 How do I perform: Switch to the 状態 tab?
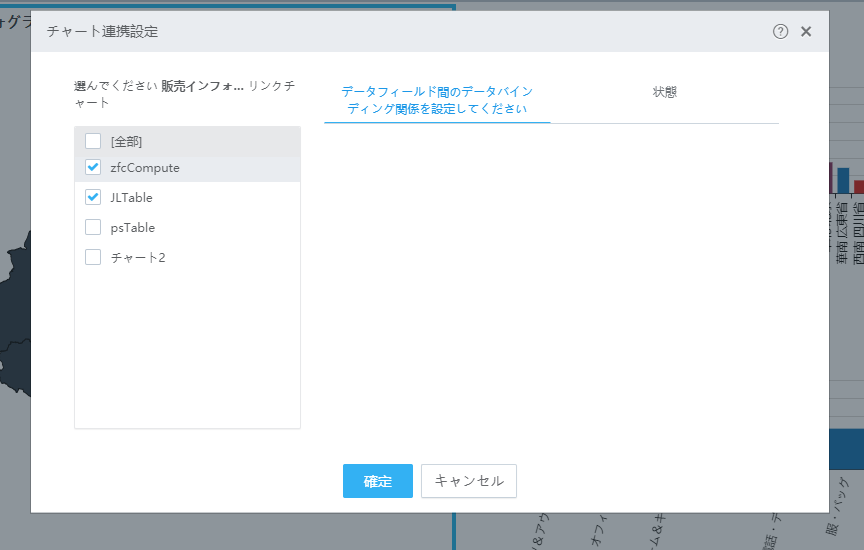pos(665,92)
